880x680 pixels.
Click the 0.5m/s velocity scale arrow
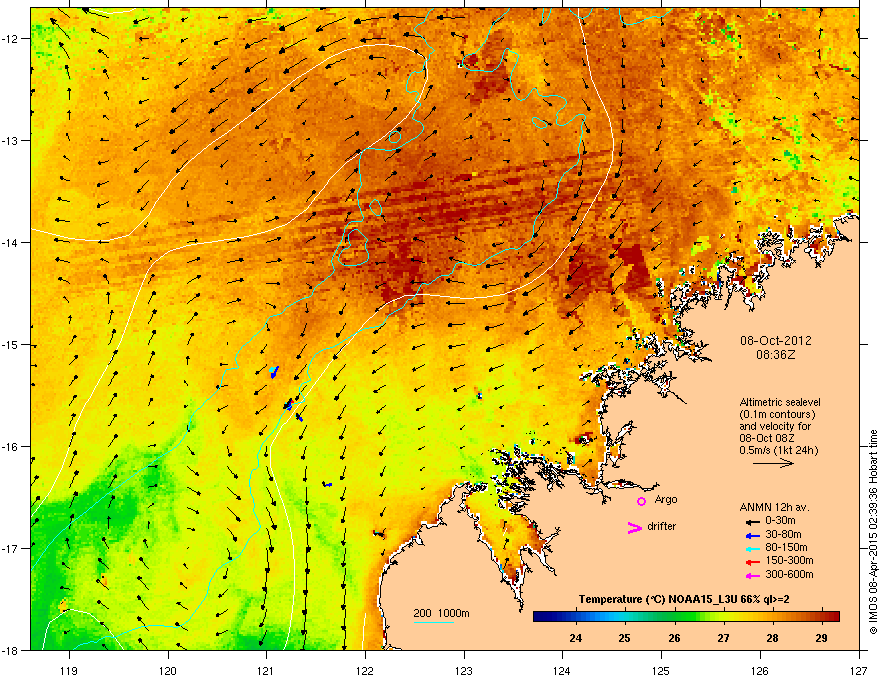773,463
